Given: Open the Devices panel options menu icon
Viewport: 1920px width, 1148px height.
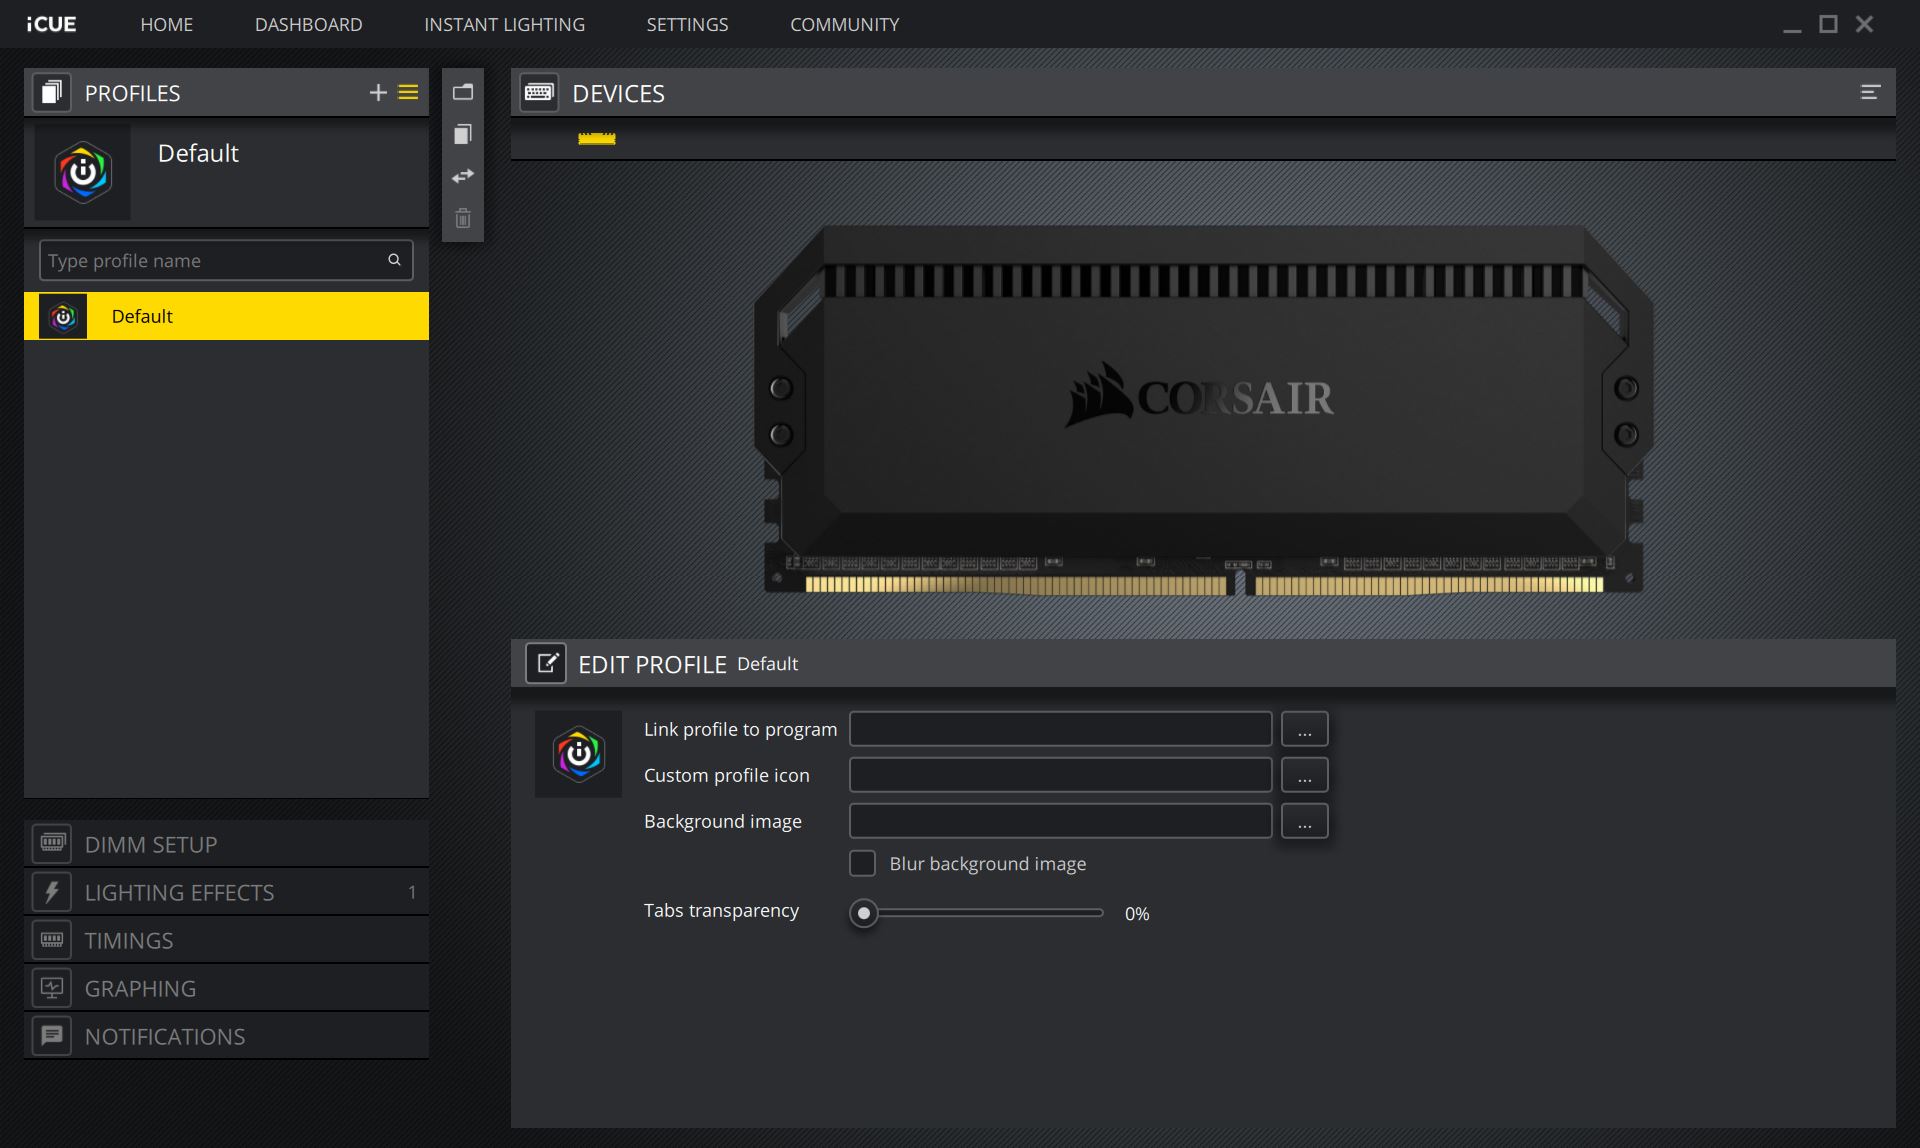Looking at the screenshot, I should tap(1870, 93).
